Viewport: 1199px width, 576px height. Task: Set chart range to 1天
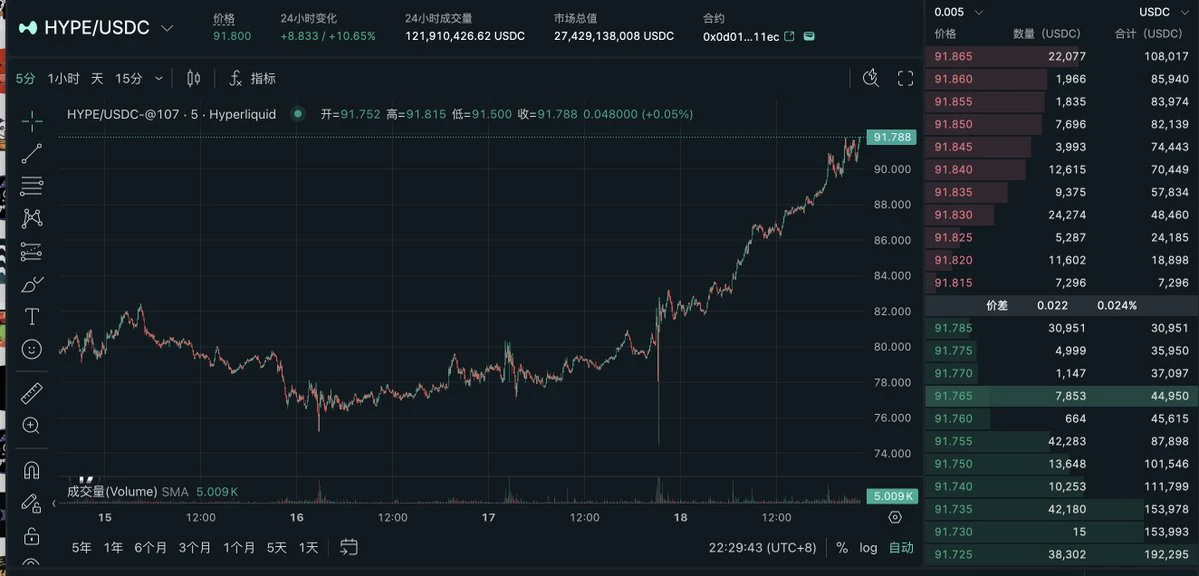click(308, 548)
